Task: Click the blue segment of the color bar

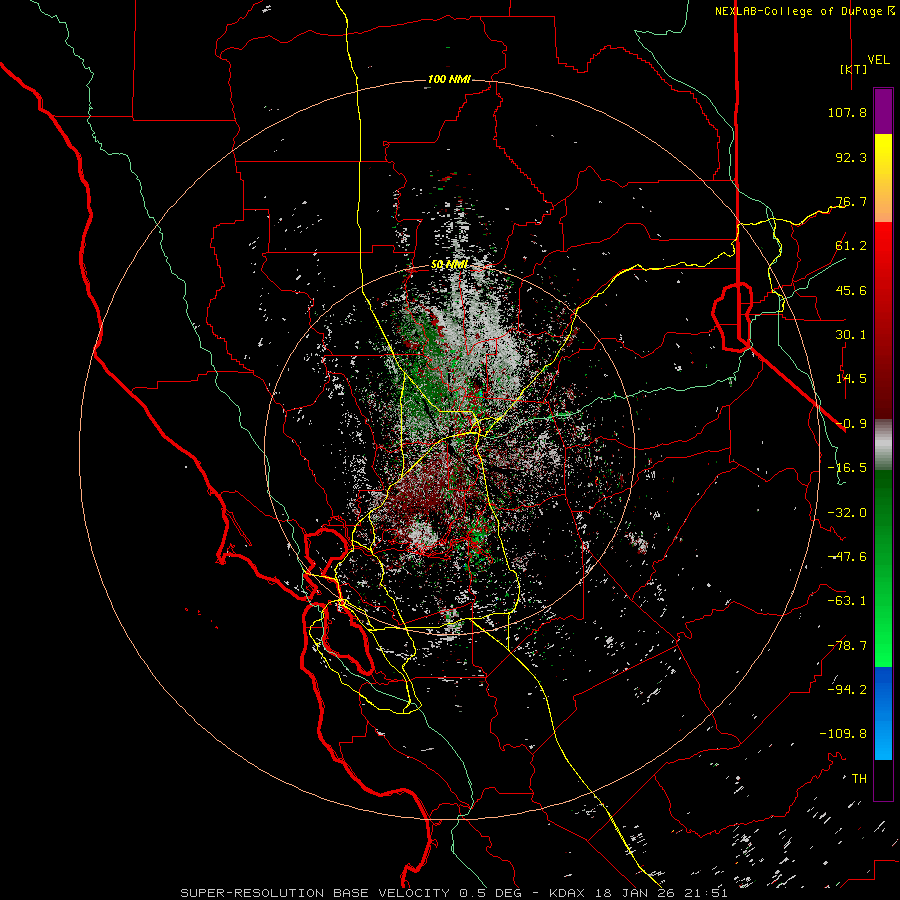Action: tap(883, 713)
